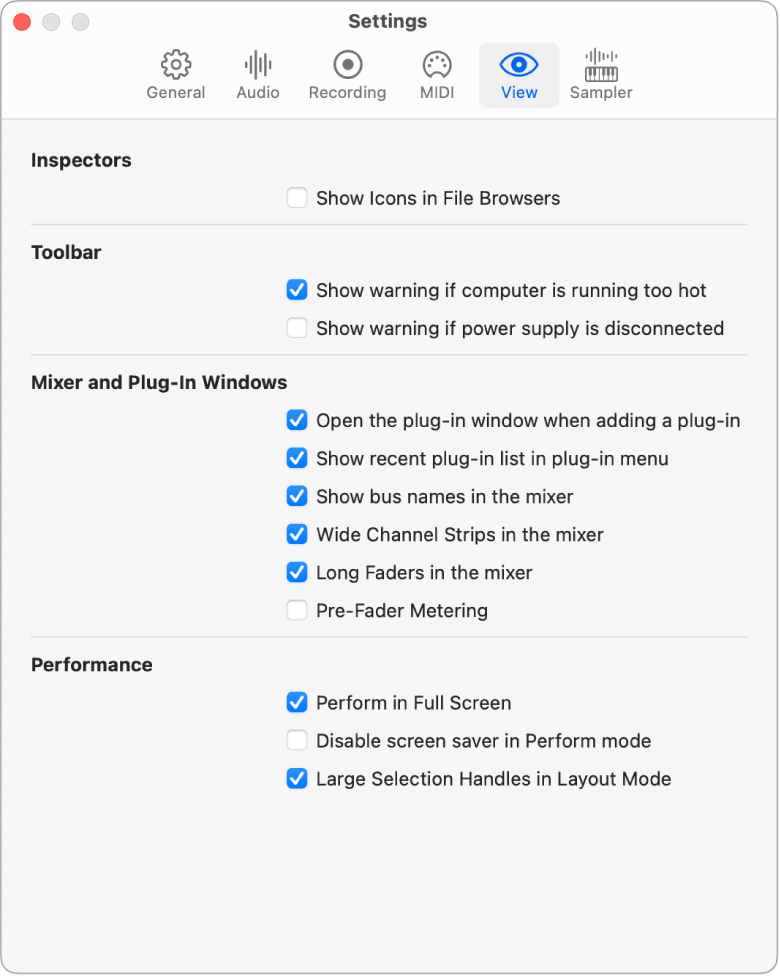Open the Recording settings pane

347,74
